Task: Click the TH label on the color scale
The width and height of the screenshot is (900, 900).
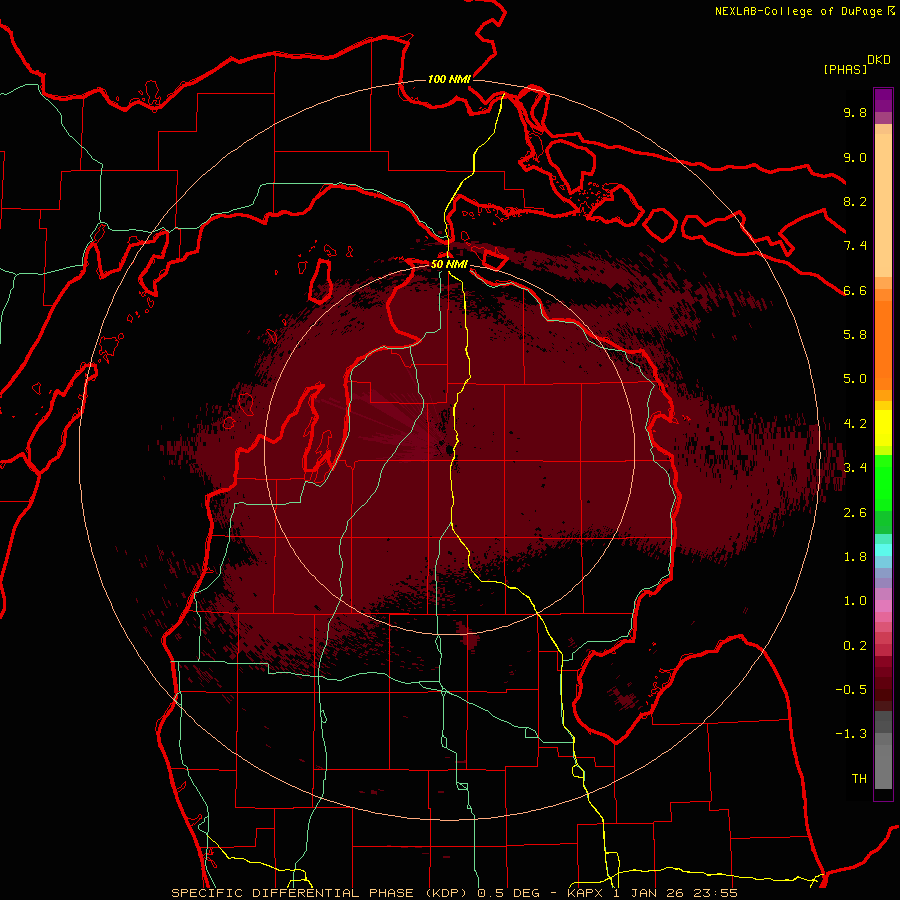Action: tap(859, 779)
